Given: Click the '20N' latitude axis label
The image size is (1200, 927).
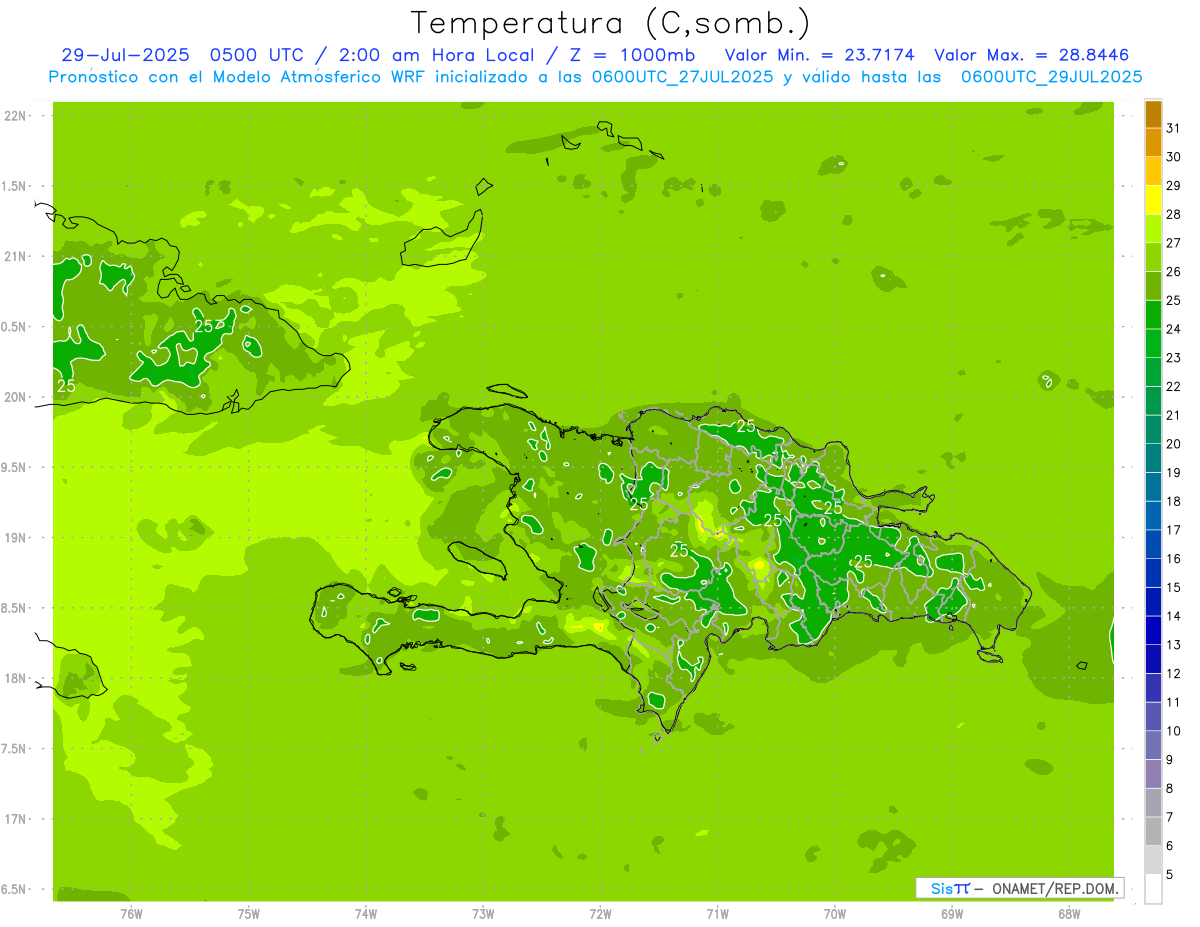Looking at the screenshot, I should click(15, 397).
